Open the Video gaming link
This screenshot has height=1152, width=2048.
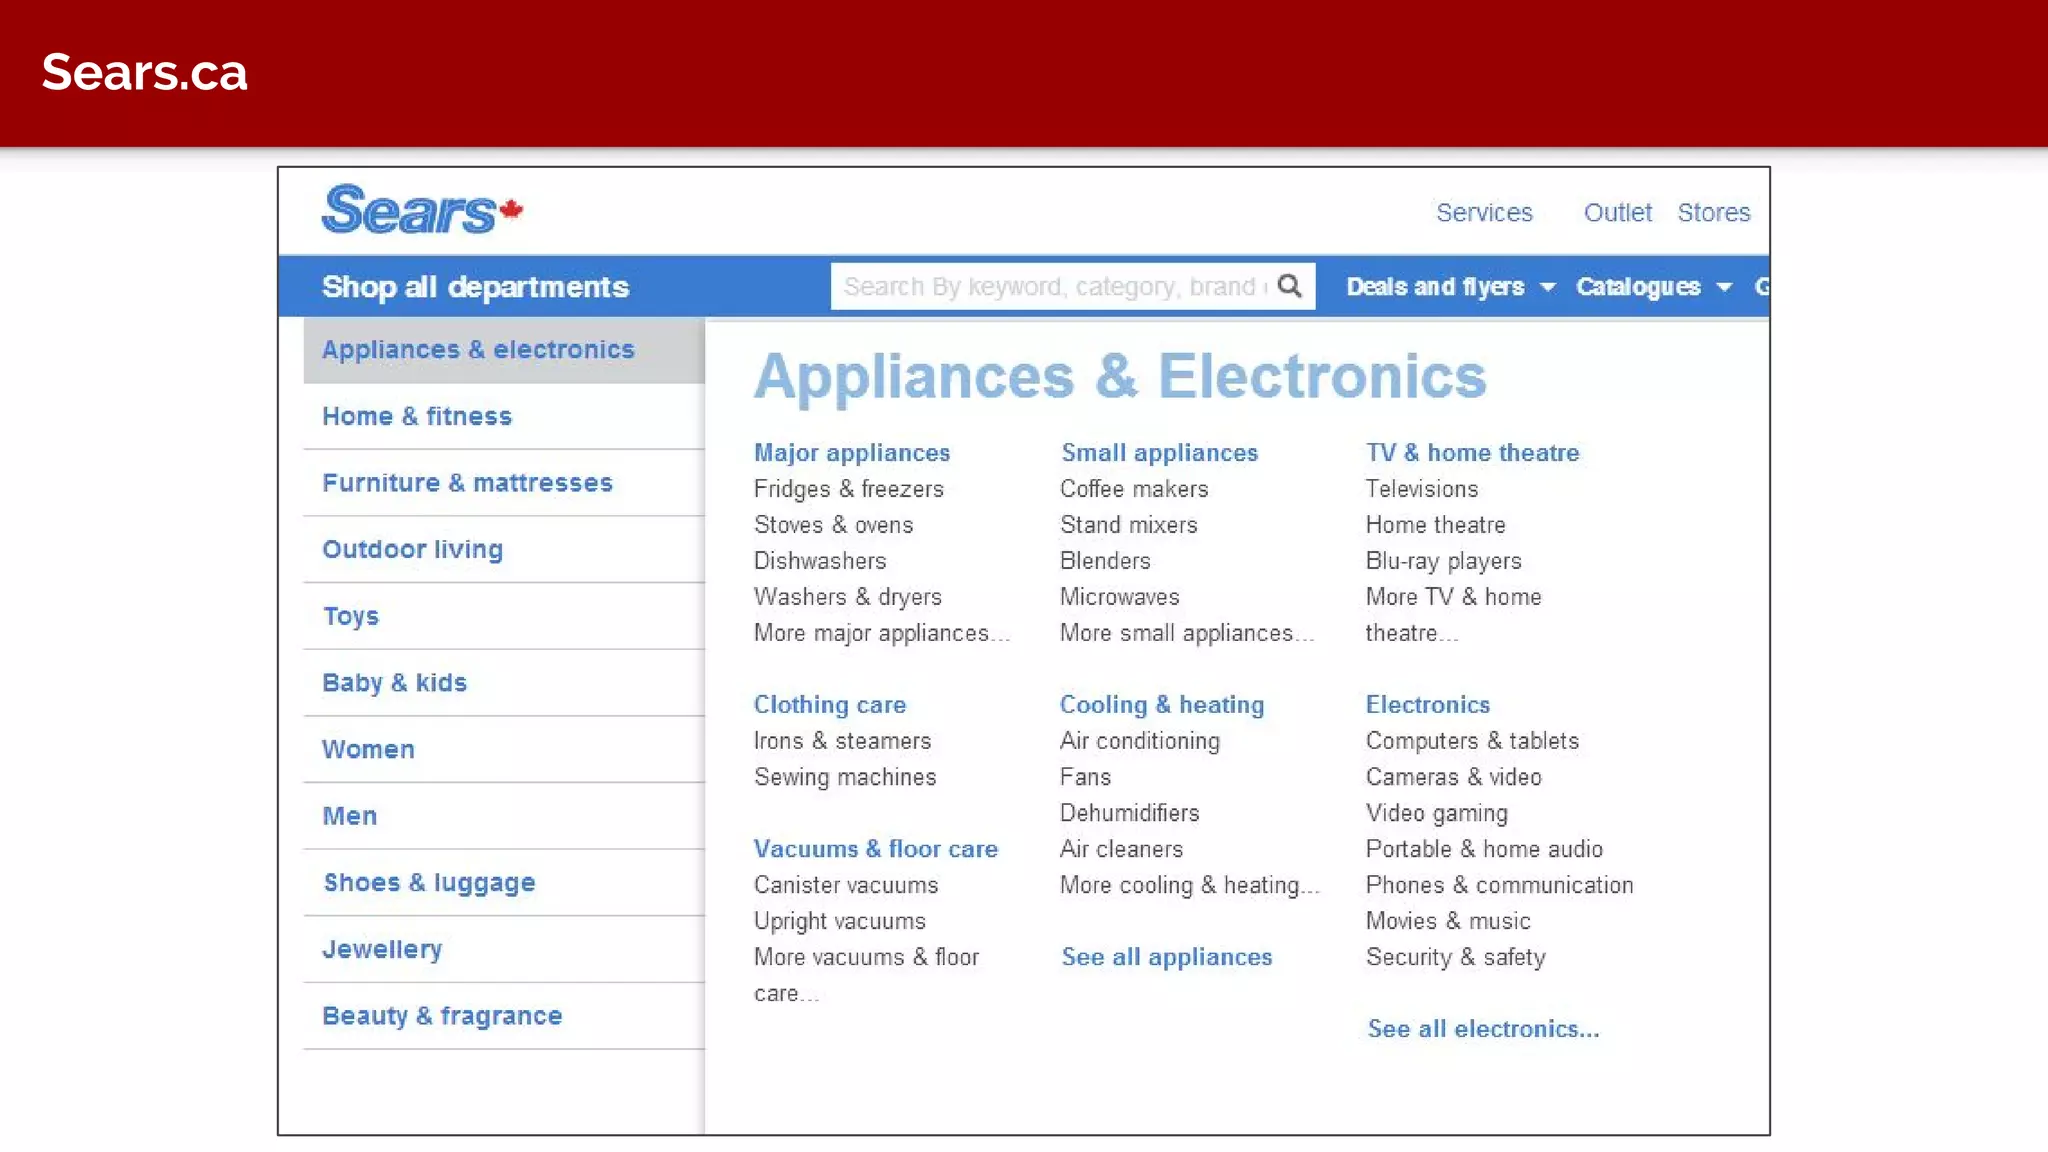[x=1436, y=813]
